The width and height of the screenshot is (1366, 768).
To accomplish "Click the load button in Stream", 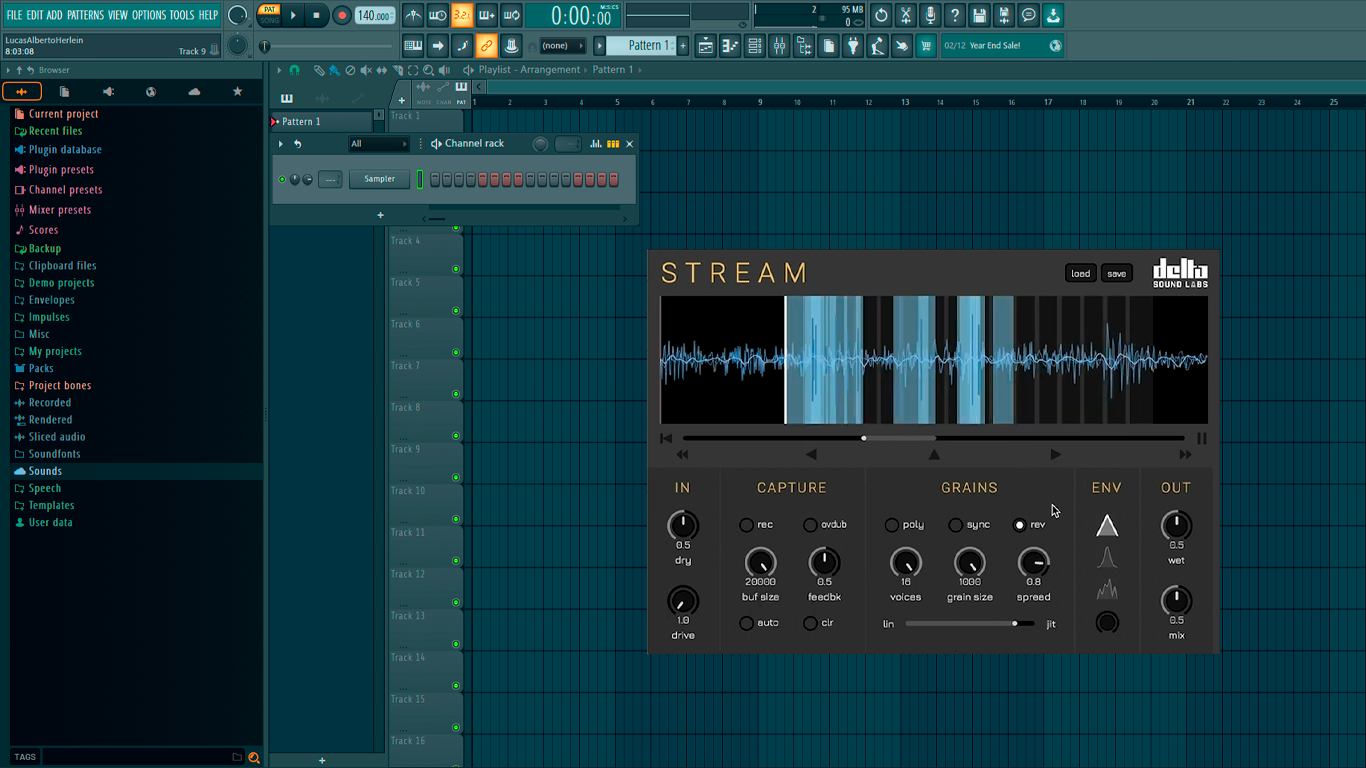I will coord(1080,274).
